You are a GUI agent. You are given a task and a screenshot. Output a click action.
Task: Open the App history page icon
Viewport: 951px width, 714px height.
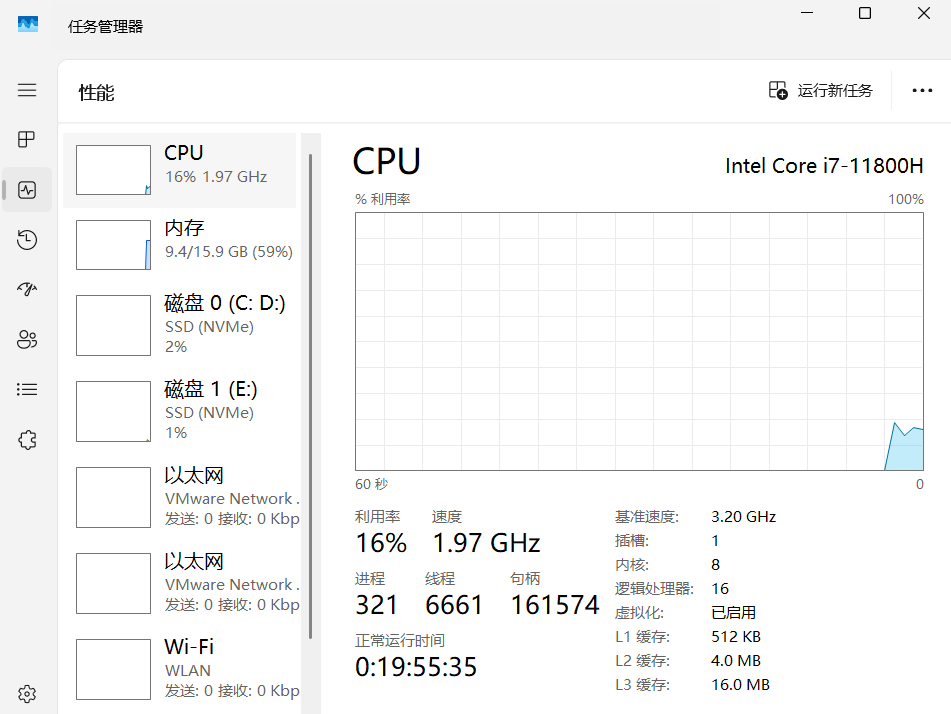tap(27, 240)
